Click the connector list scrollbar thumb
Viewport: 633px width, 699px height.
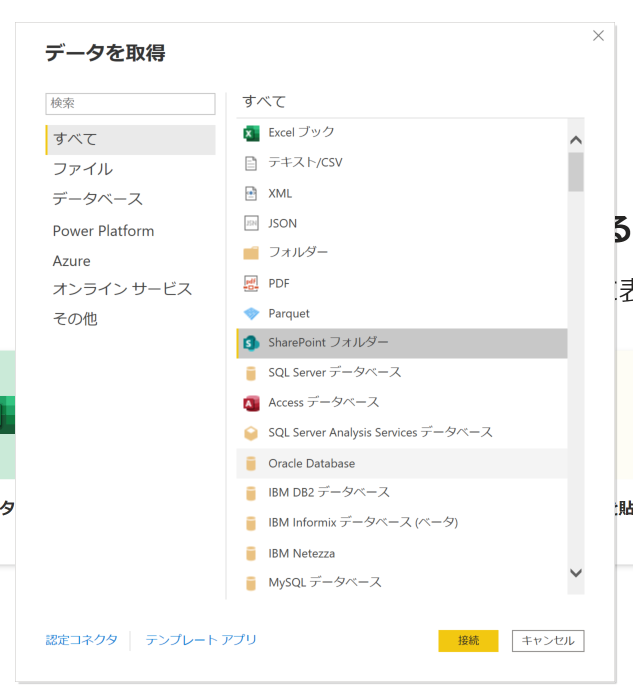tap(576, 172)
